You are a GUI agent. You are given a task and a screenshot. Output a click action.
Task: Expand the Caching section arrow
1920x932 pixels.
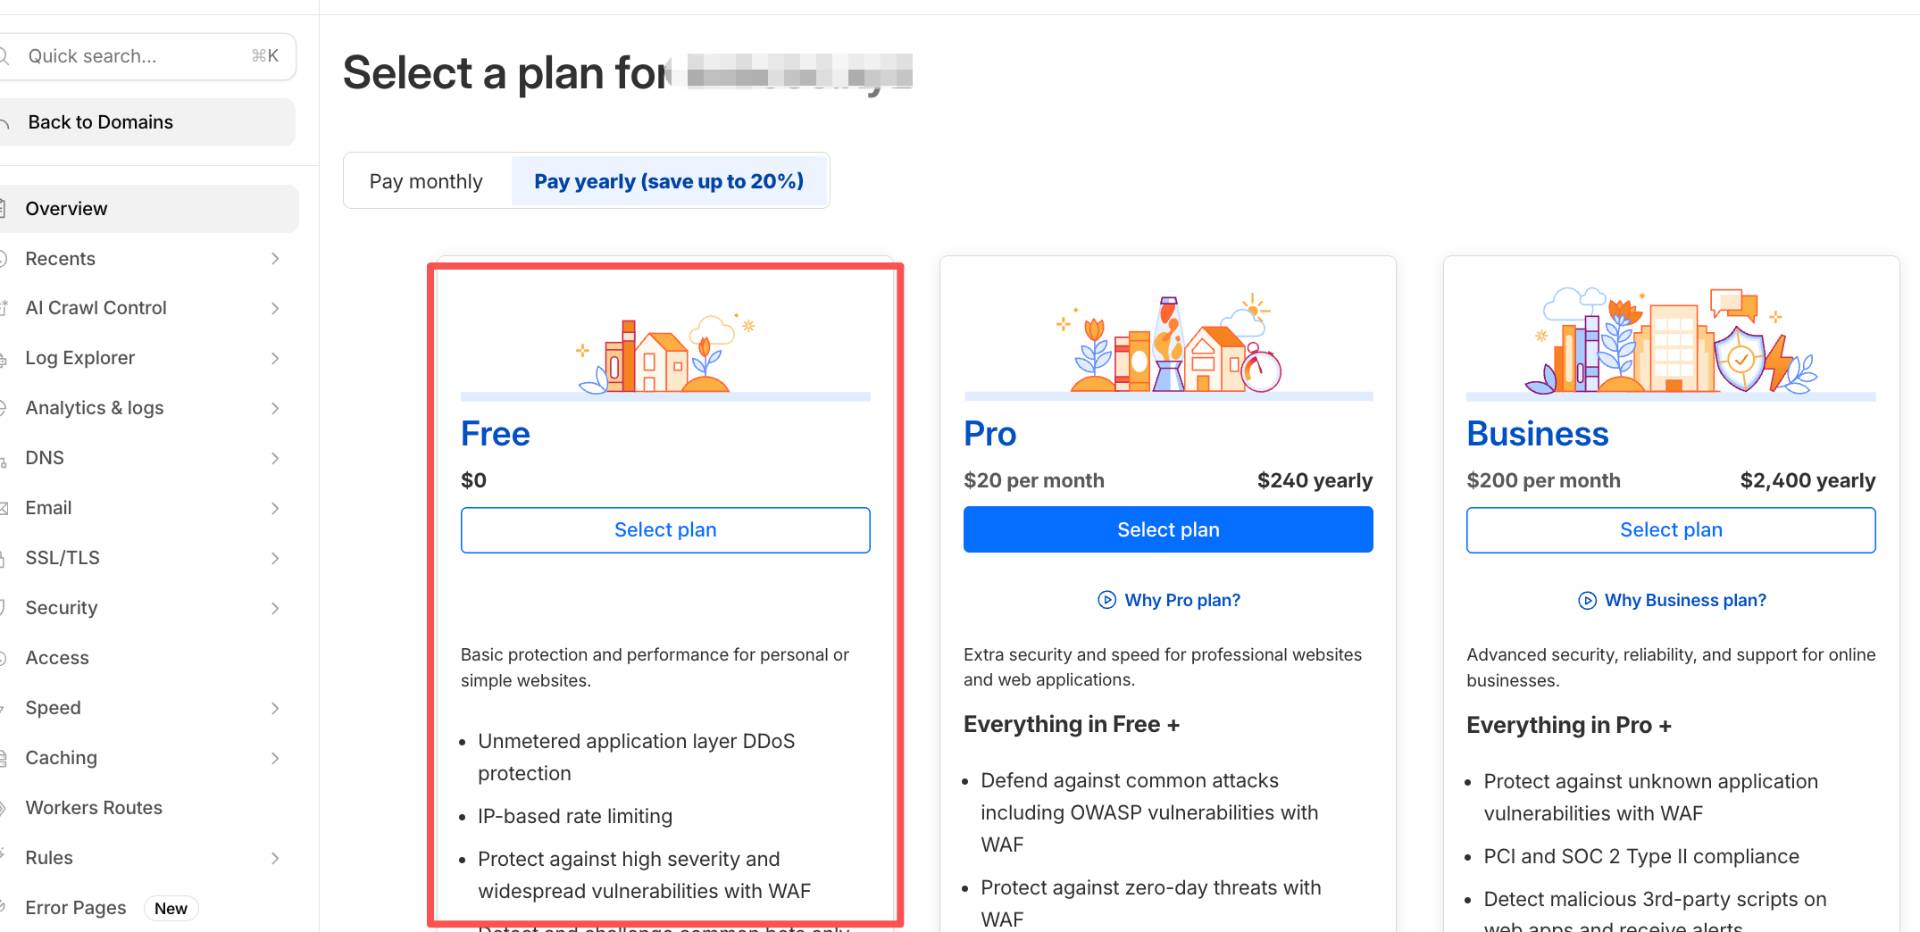(x=275, y=758)
